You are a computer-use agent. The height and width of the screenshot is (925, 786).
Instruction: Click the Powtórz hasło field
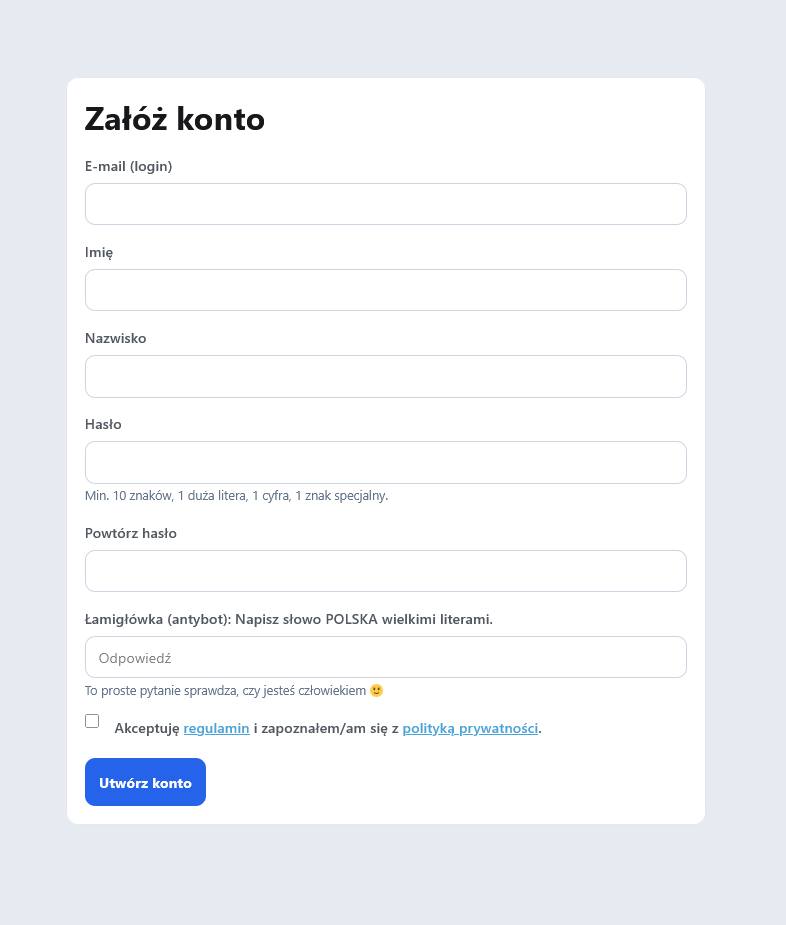click(x=385, y=570)
